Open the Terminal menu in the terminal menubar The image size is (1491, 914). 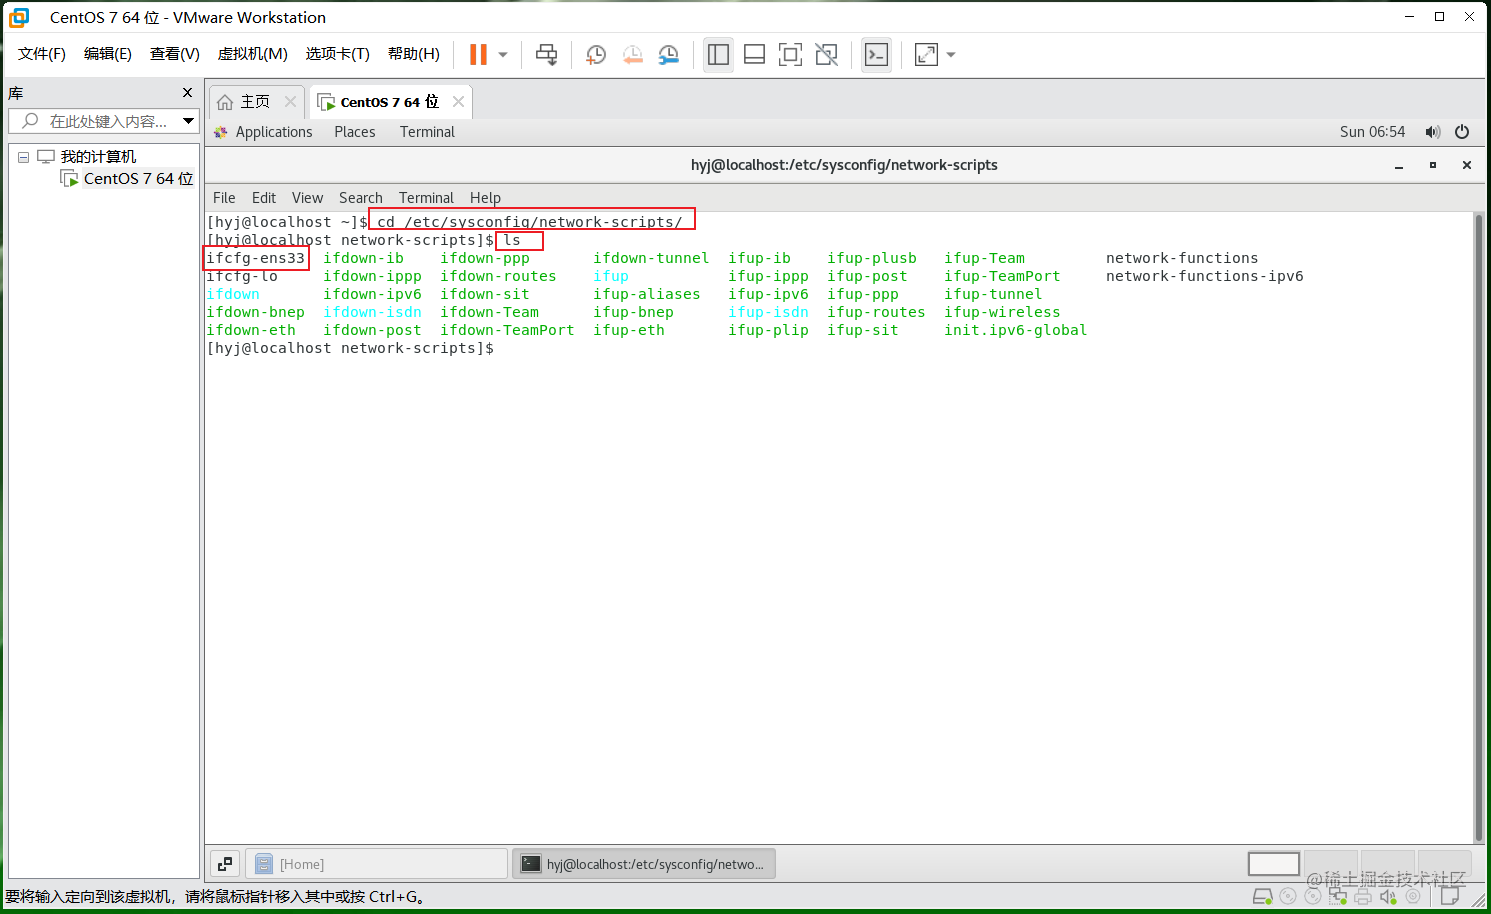pos(426,198)
